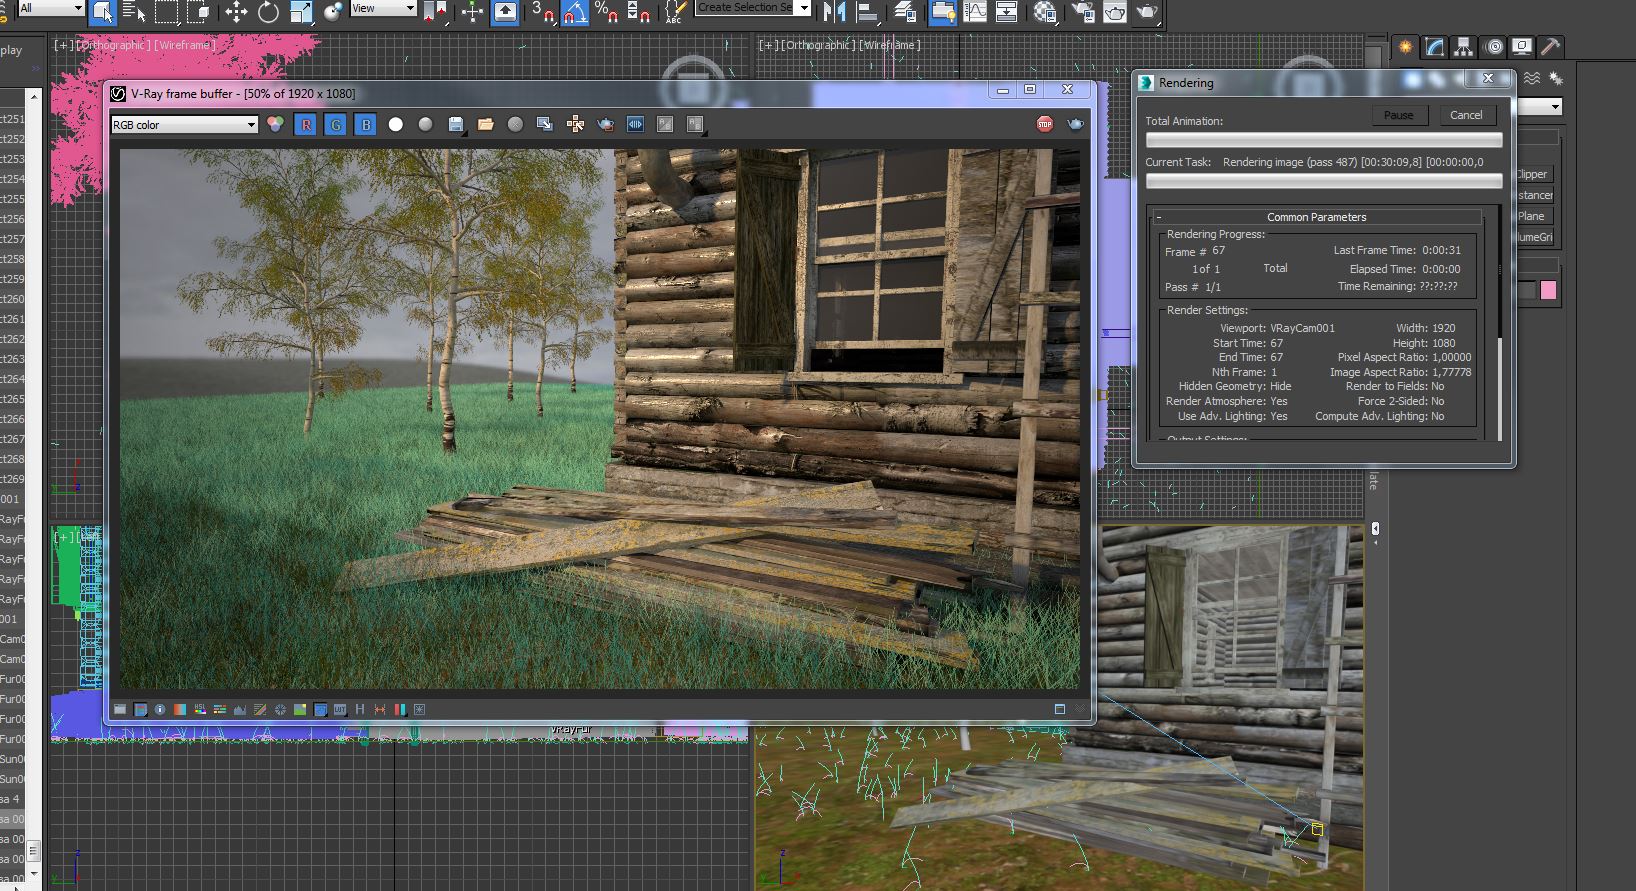This screenshot has width=1636, height=891.
Task: Open Select by Name tool
Action: point(134,11)
